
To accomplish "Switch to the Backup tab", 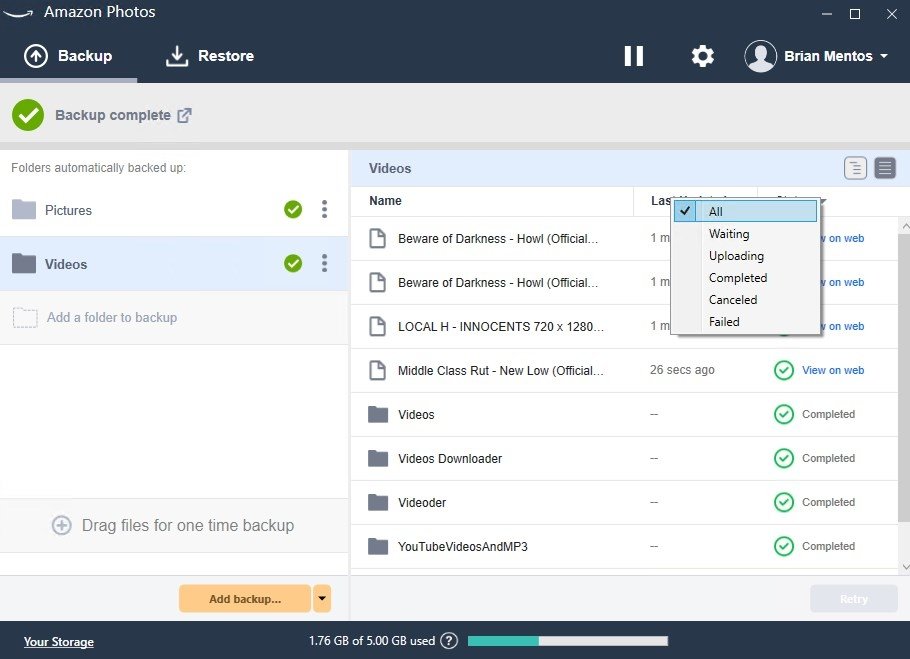I will click(x=68, y=56).
